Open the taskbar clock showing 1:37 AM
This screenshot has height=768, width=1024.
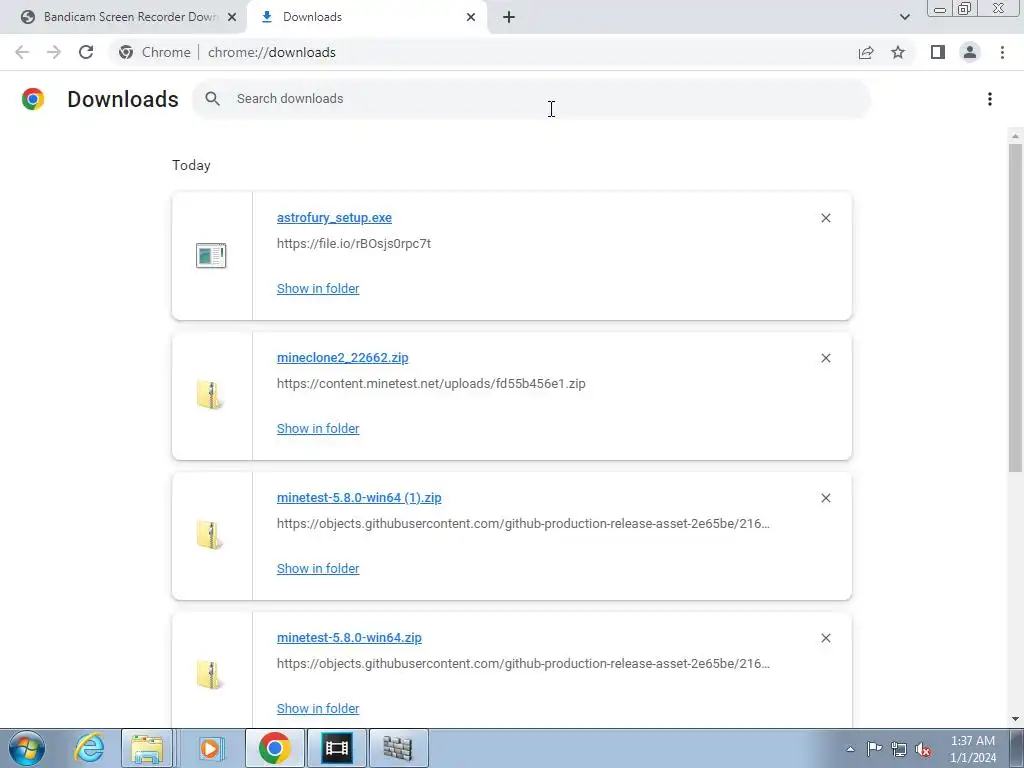[973, 749]
